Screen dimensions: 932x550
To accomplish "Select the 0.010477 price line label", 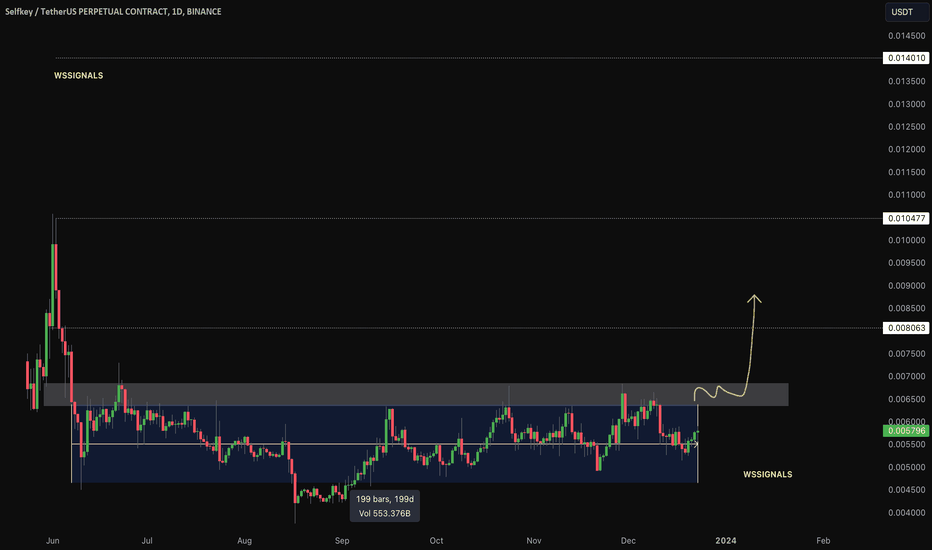I will tap(906, 218).
